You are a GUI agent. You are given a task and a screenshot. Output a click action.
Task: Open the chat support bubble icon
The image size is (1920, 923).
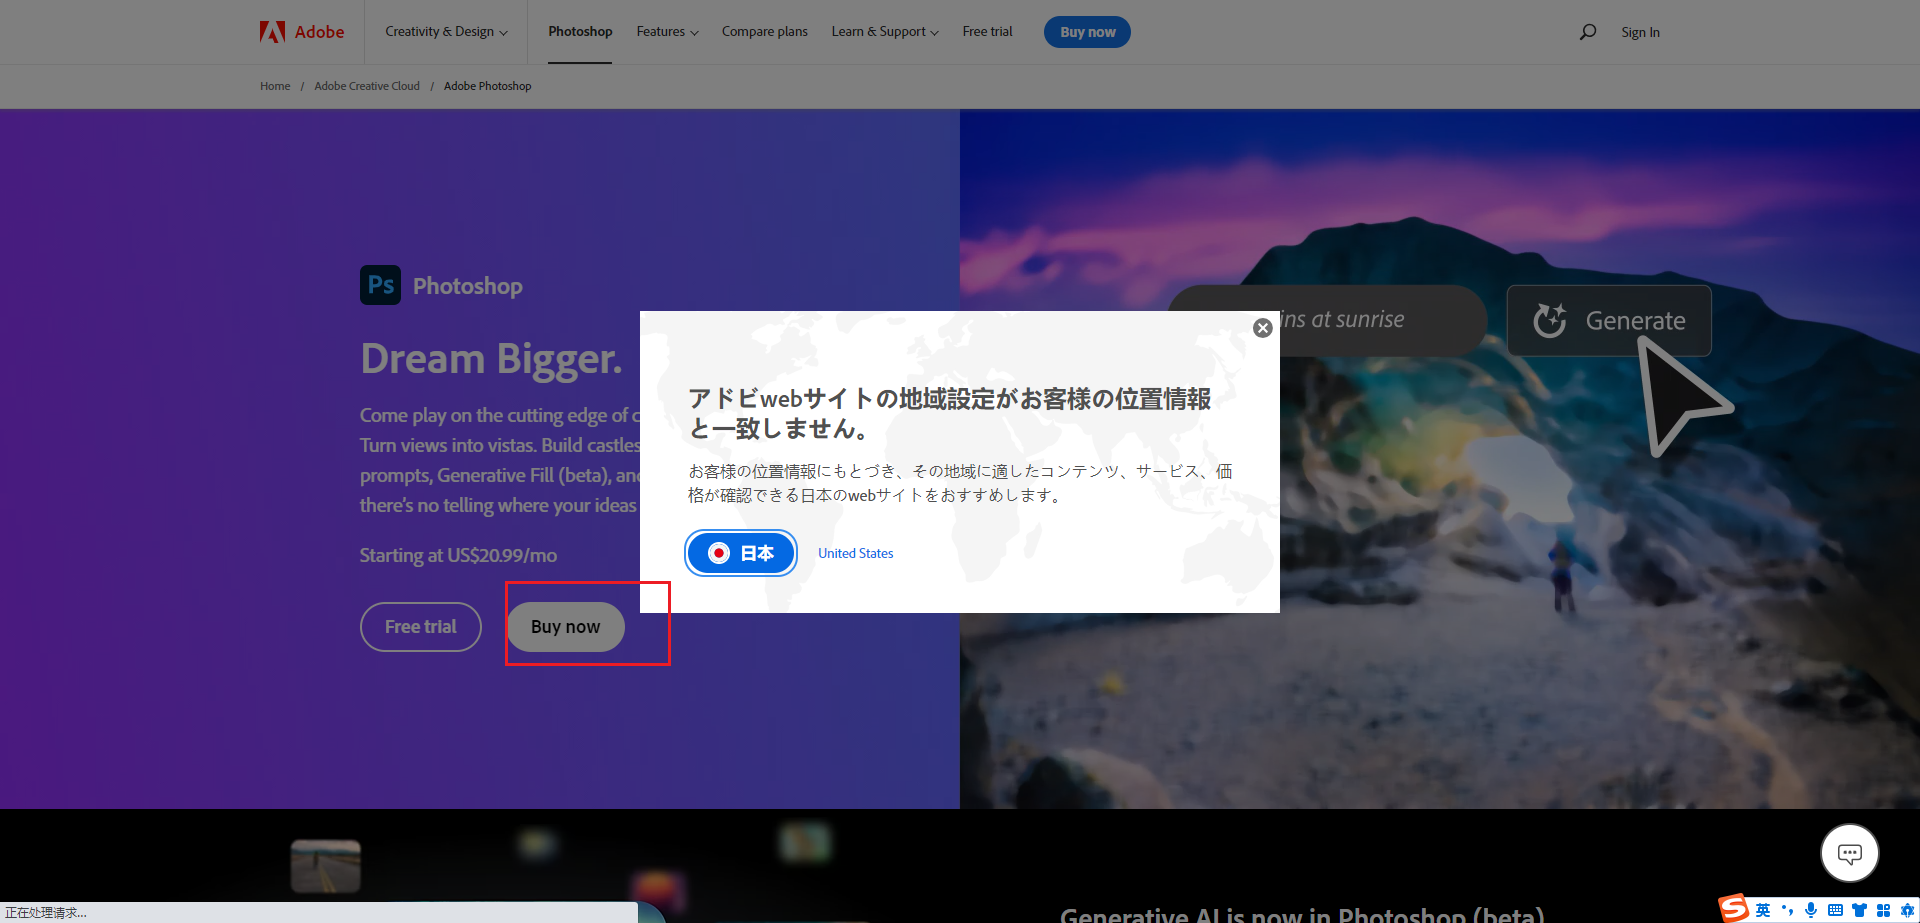(x=1849, y=853)
